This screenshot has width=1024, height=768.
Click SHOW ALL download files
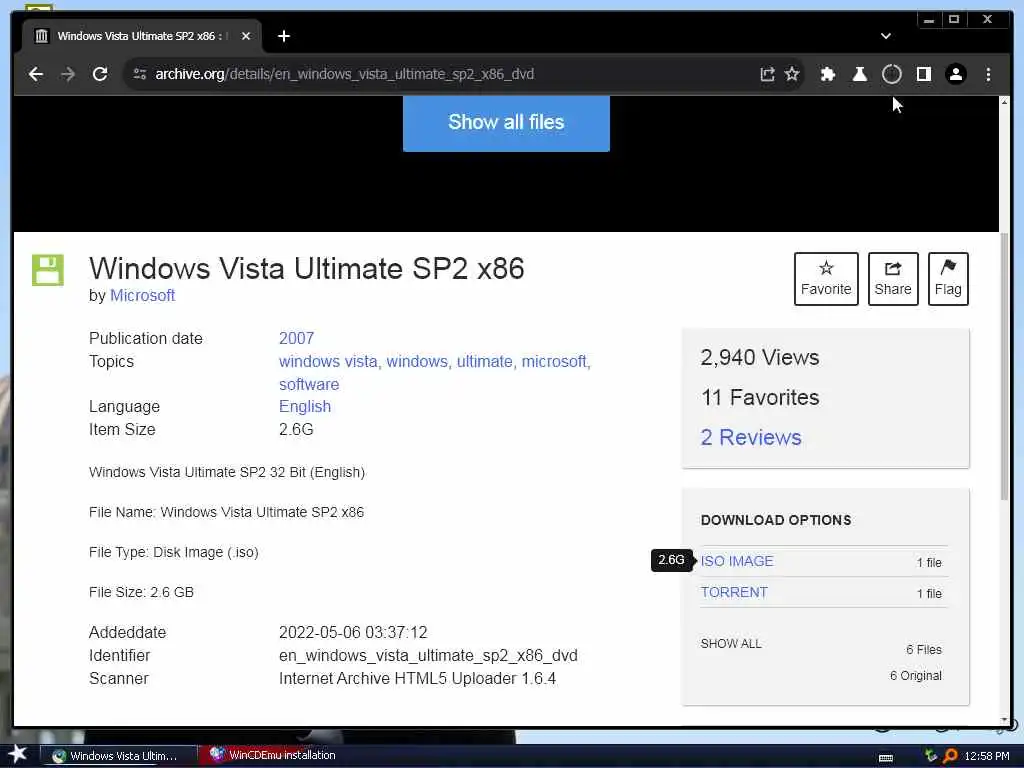click(731, 643)
